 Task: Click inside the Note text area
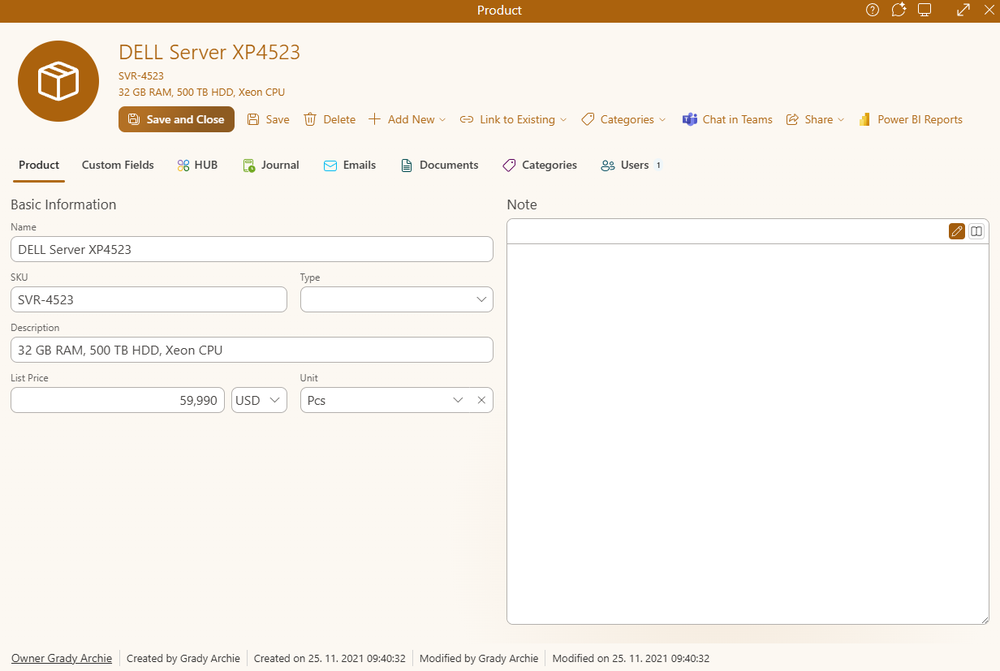(747, 433)
